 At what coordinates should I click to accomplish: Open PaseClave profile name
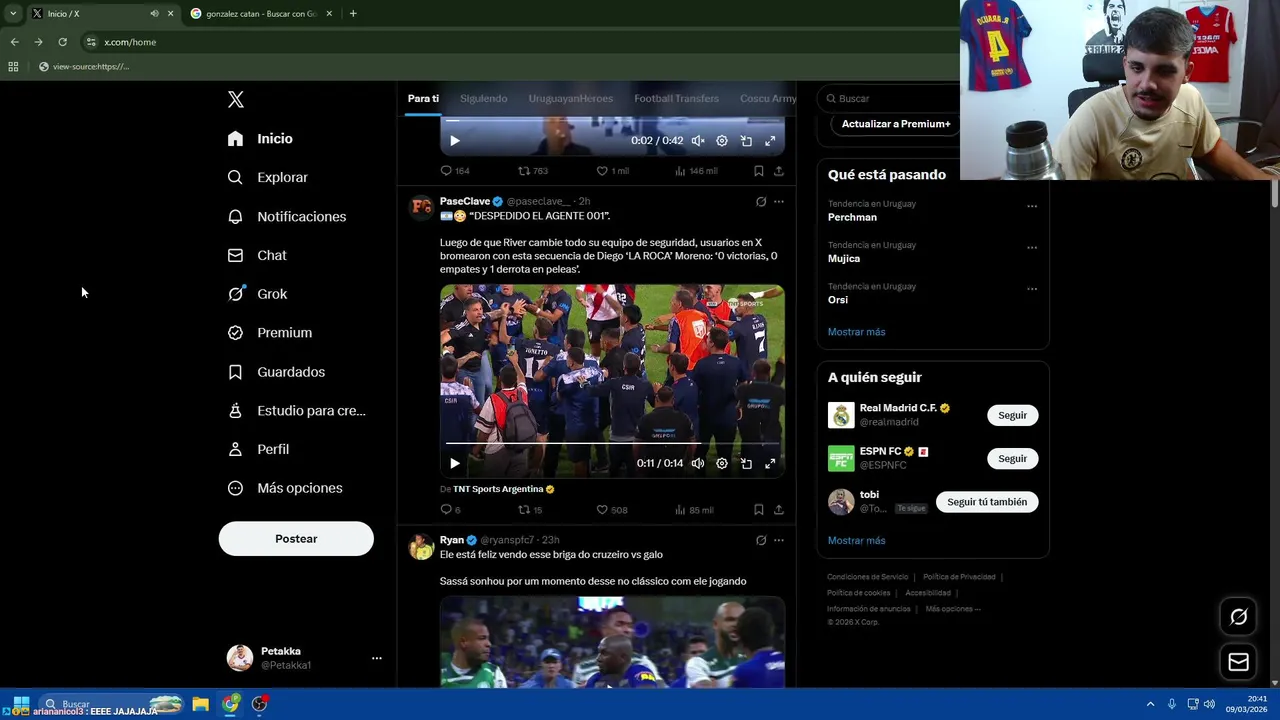[x=465, y=201]
